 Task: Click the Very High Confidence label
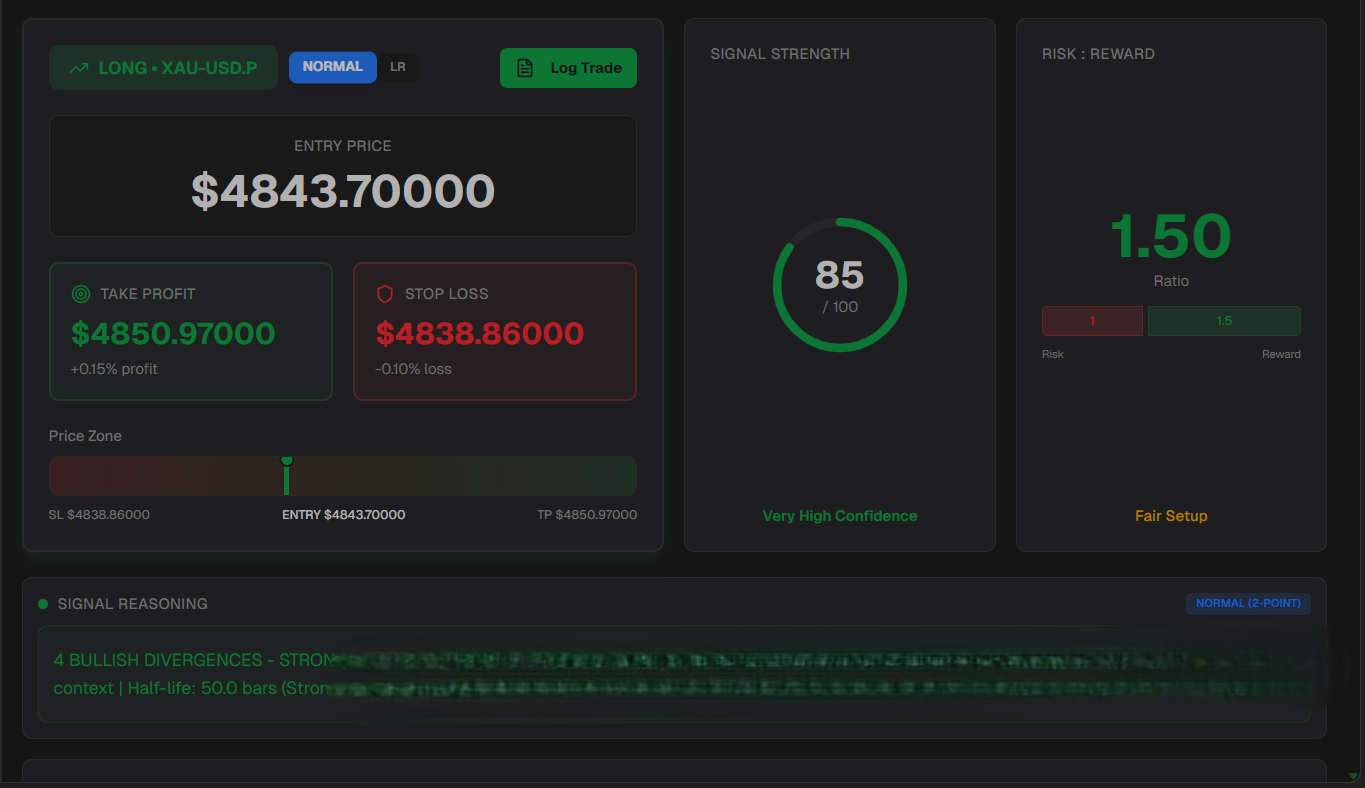tap(839, 516)
